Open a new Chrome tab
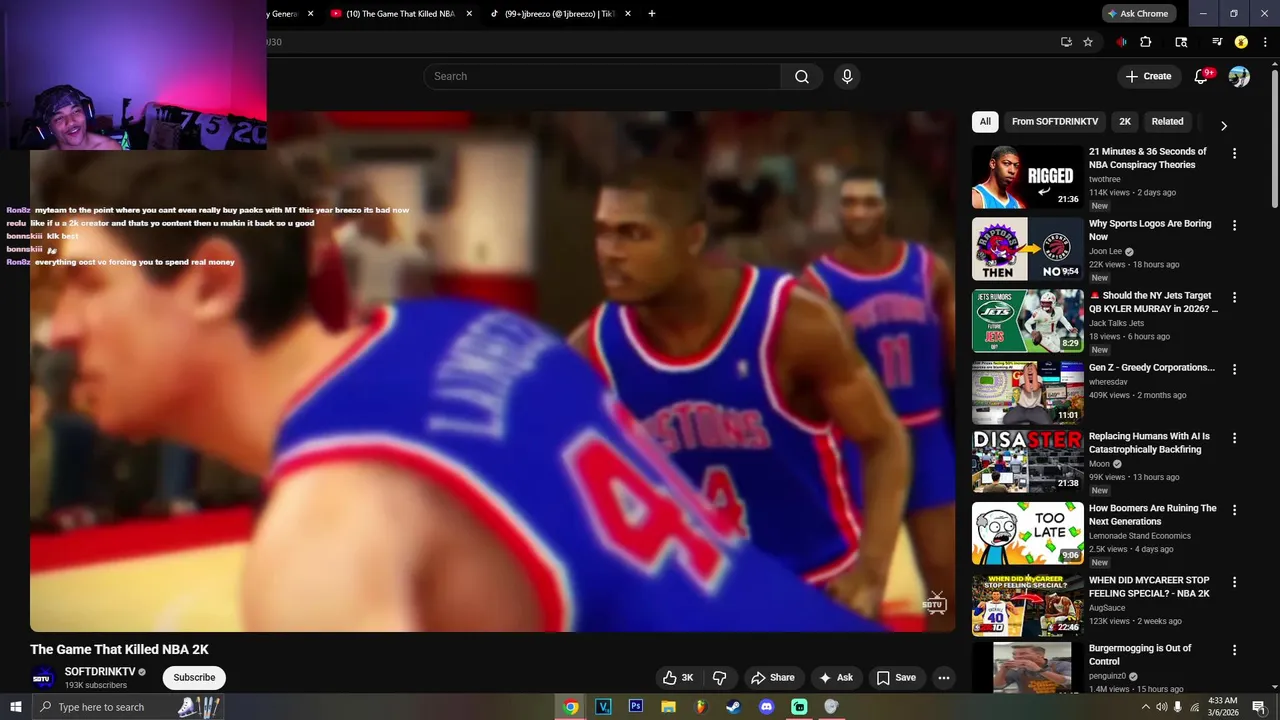 pyautogui.click(x=652, y=14)
